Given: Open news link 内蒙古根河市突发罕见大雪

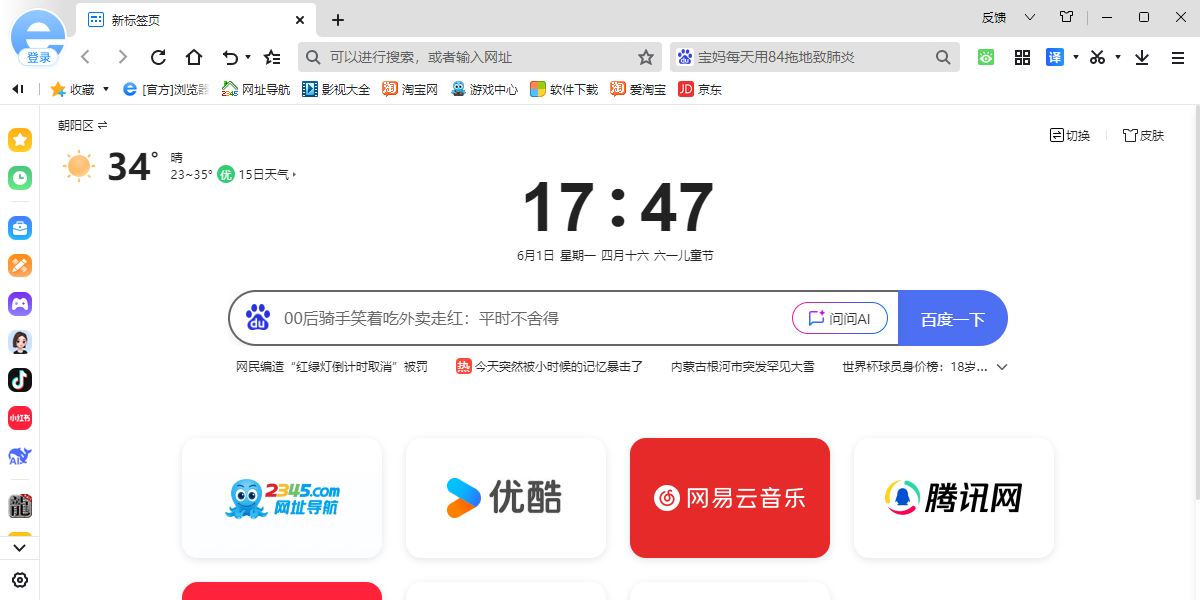Looking at the screenshot, I should click(x=743, y=367).
